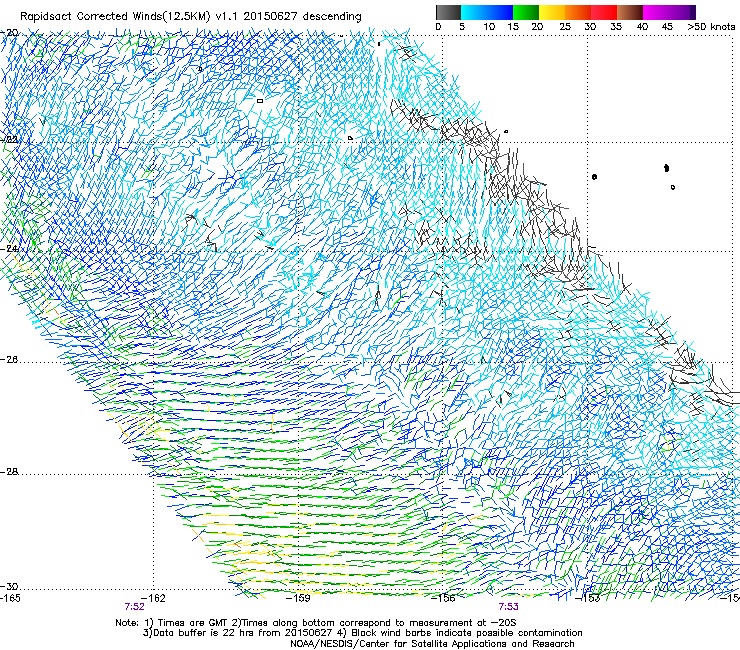
Task: Click the '>50 knots' legend label
Action: pyautogui.click(x=711, y=26)
